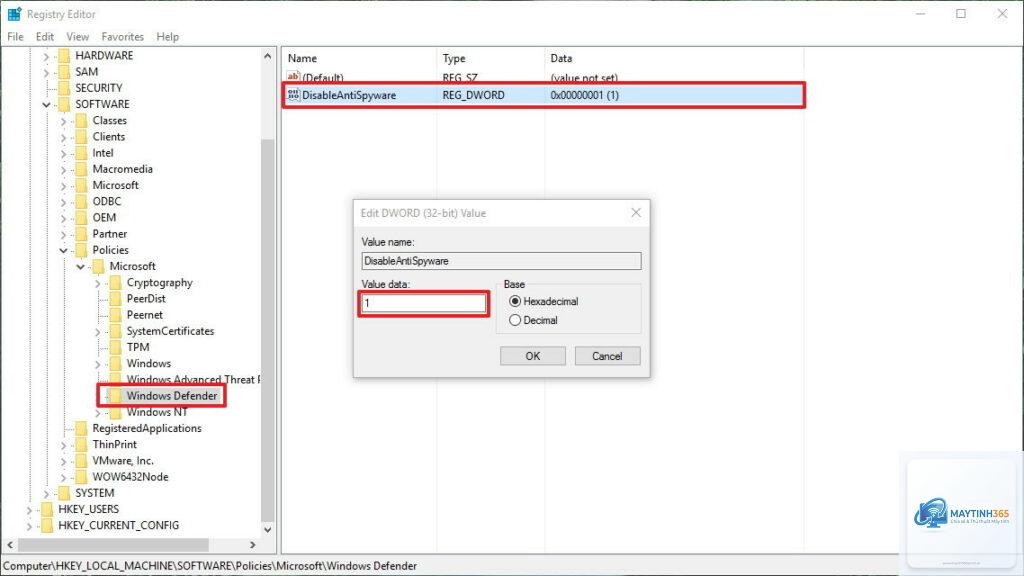Screen dimensions: 1024x576
Task: Collapse the Microsoft key under Policies
Action: click(80, 266)
